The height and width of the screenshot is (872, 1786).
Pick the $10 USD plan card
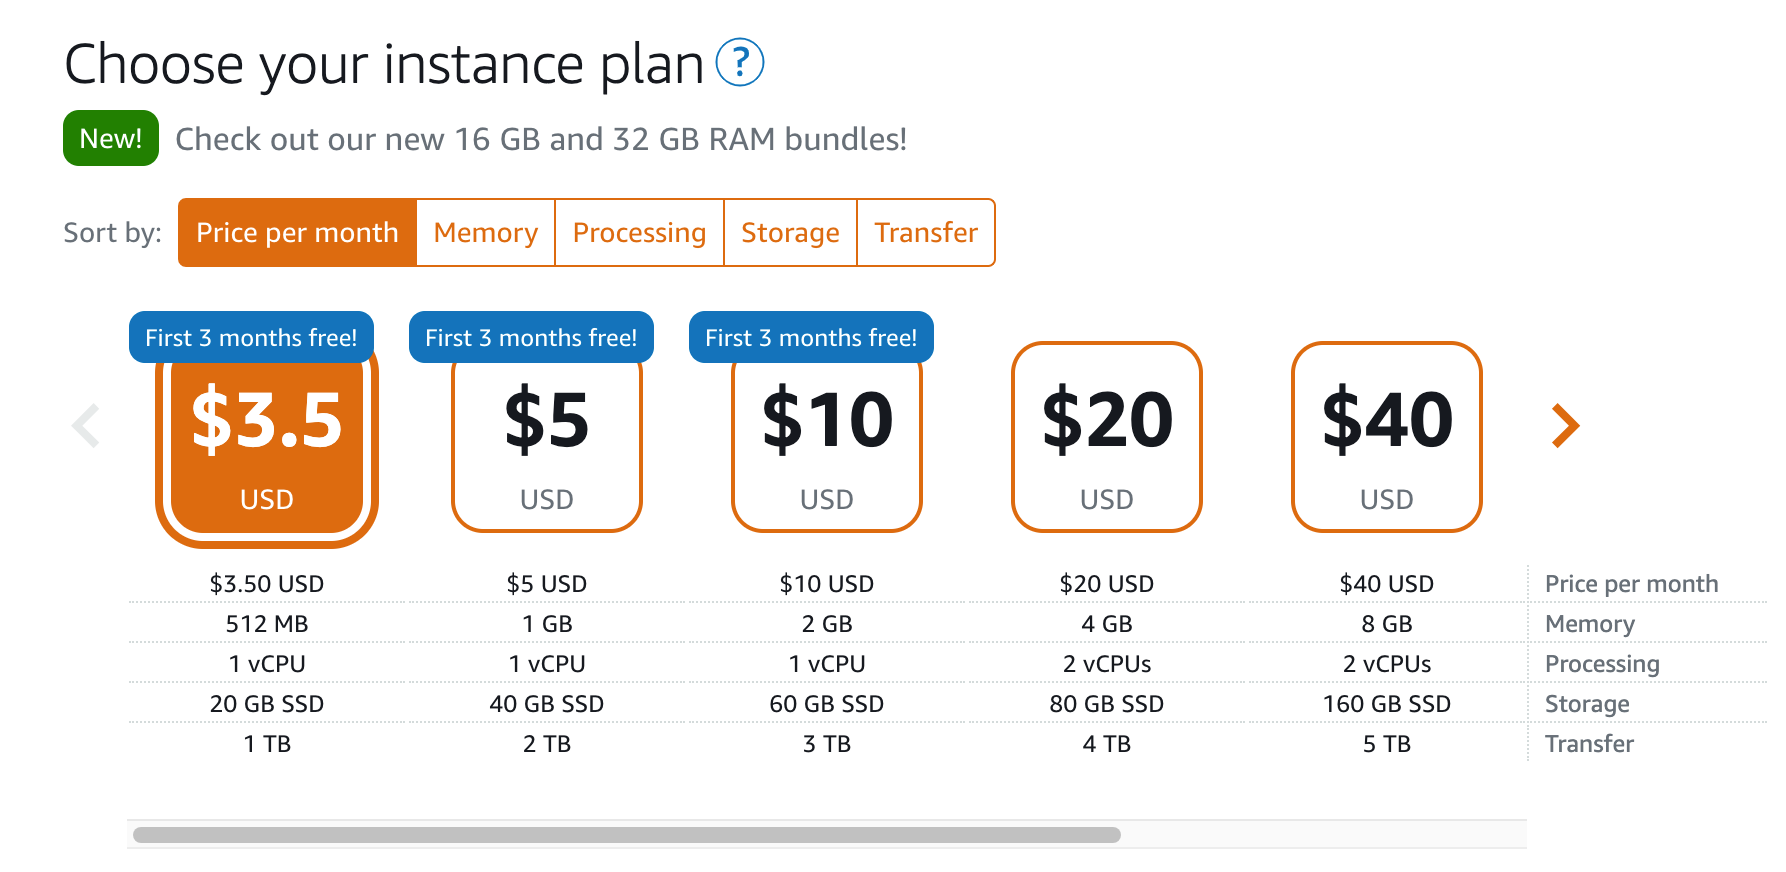point(827,445)
